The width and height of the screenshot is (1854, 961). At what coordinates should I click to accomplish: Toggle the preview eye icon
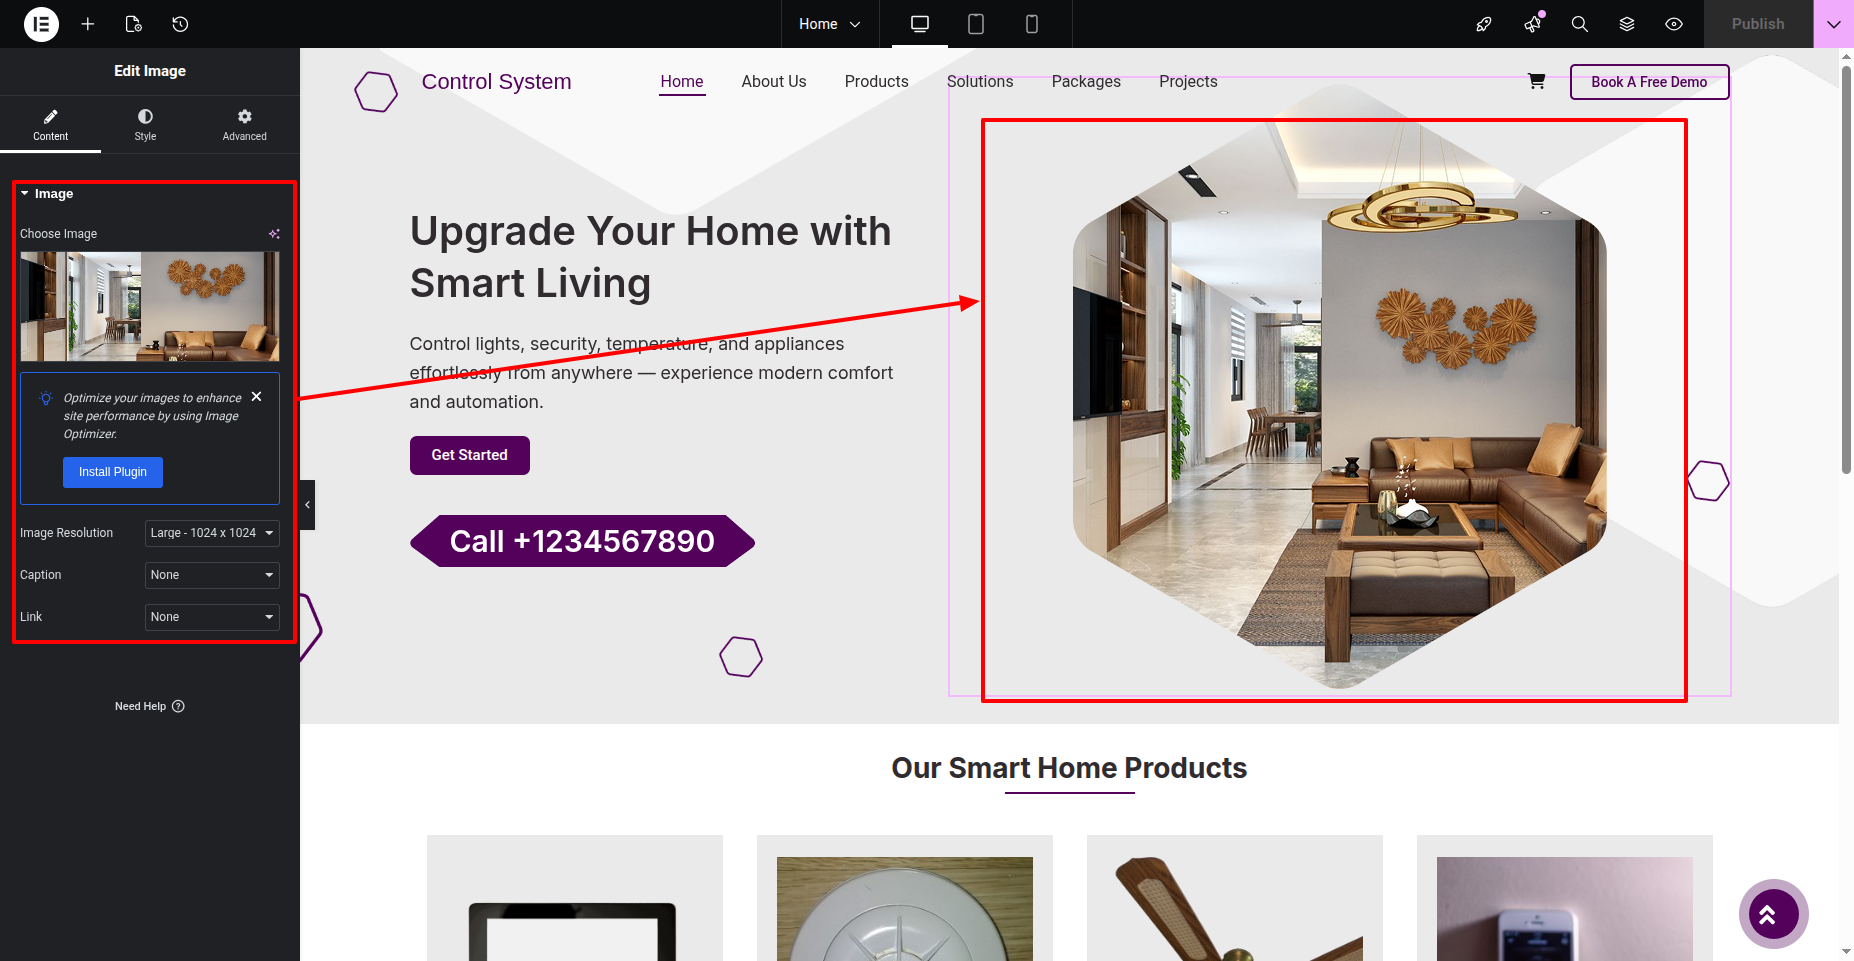pyautogui.click(x=1674, y=24)
